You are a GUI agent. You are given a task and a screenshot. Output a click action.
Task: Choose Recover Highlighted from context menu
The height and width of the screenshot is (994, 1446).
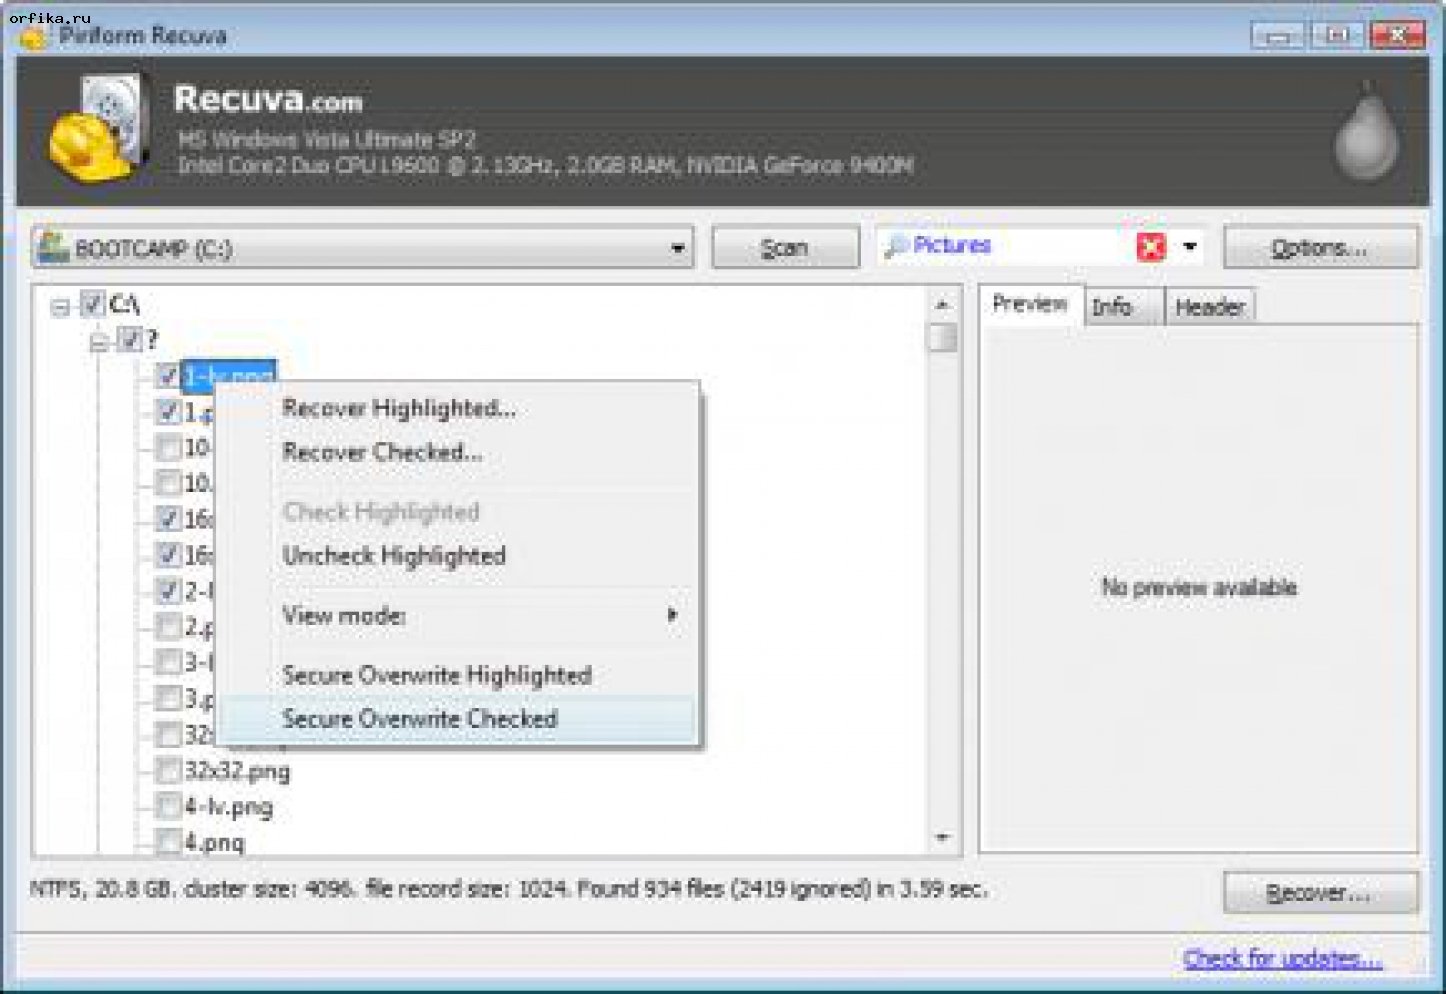(x=399, y=408)
